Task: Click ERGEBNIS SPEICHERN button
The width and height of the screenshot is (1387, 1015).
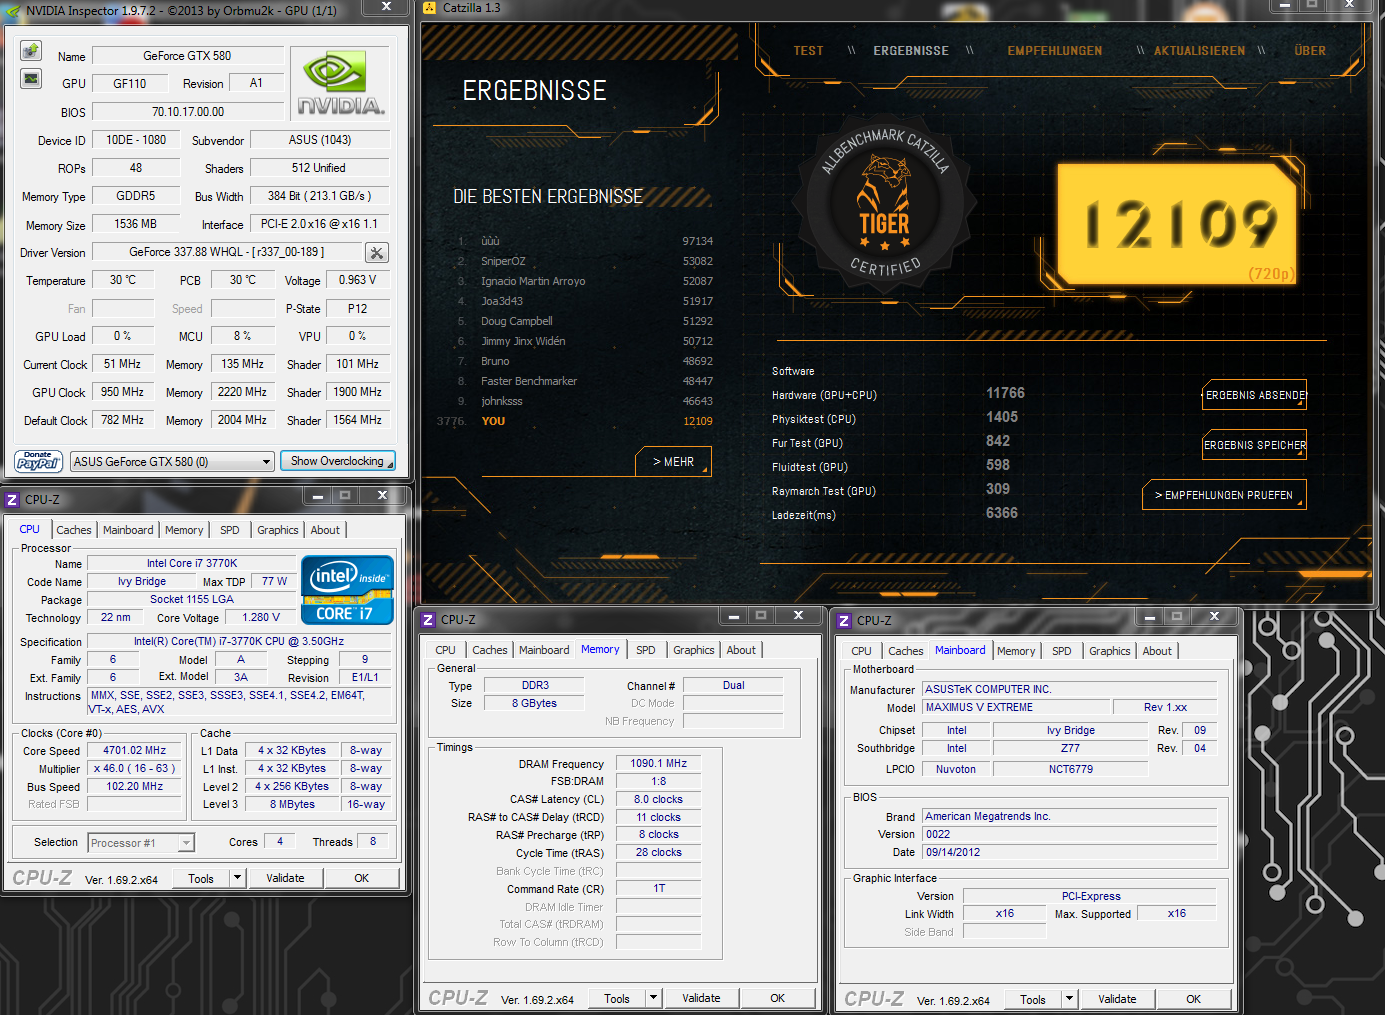Action: 1255,445
